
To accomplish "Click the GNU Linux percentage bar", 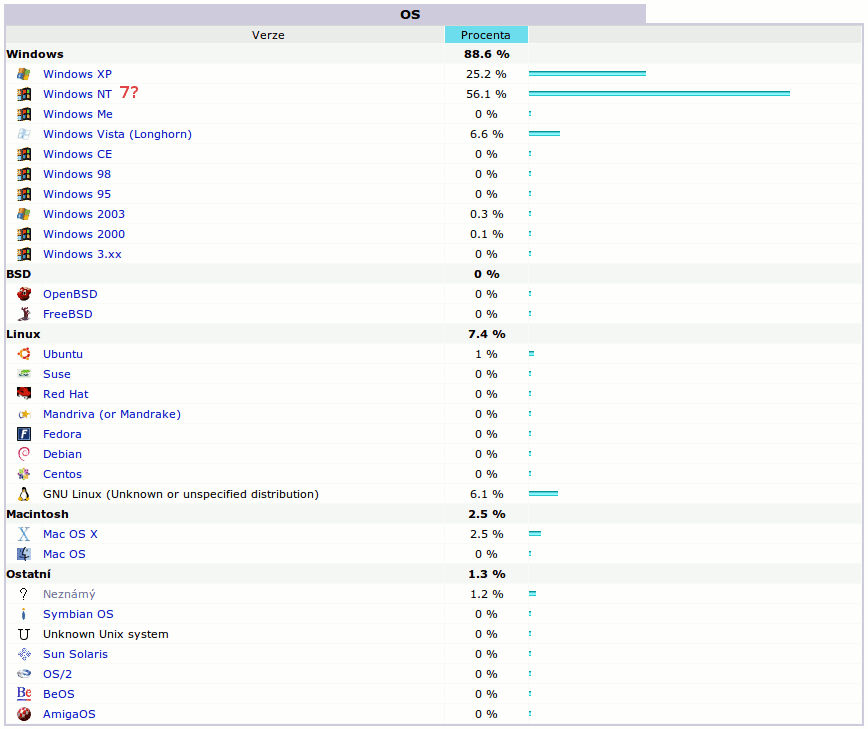I will [544, 493].
